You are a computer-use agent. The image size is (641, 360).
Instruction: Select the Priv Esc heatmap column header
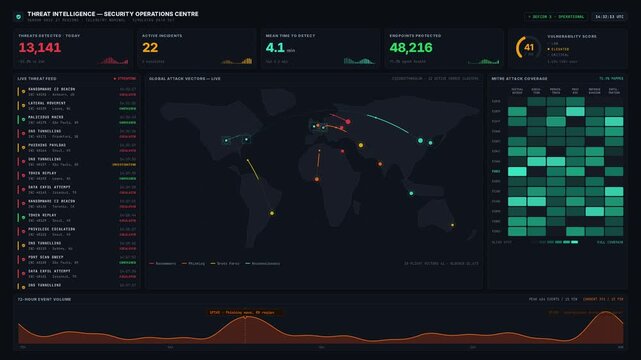click(x=575, y=91)
